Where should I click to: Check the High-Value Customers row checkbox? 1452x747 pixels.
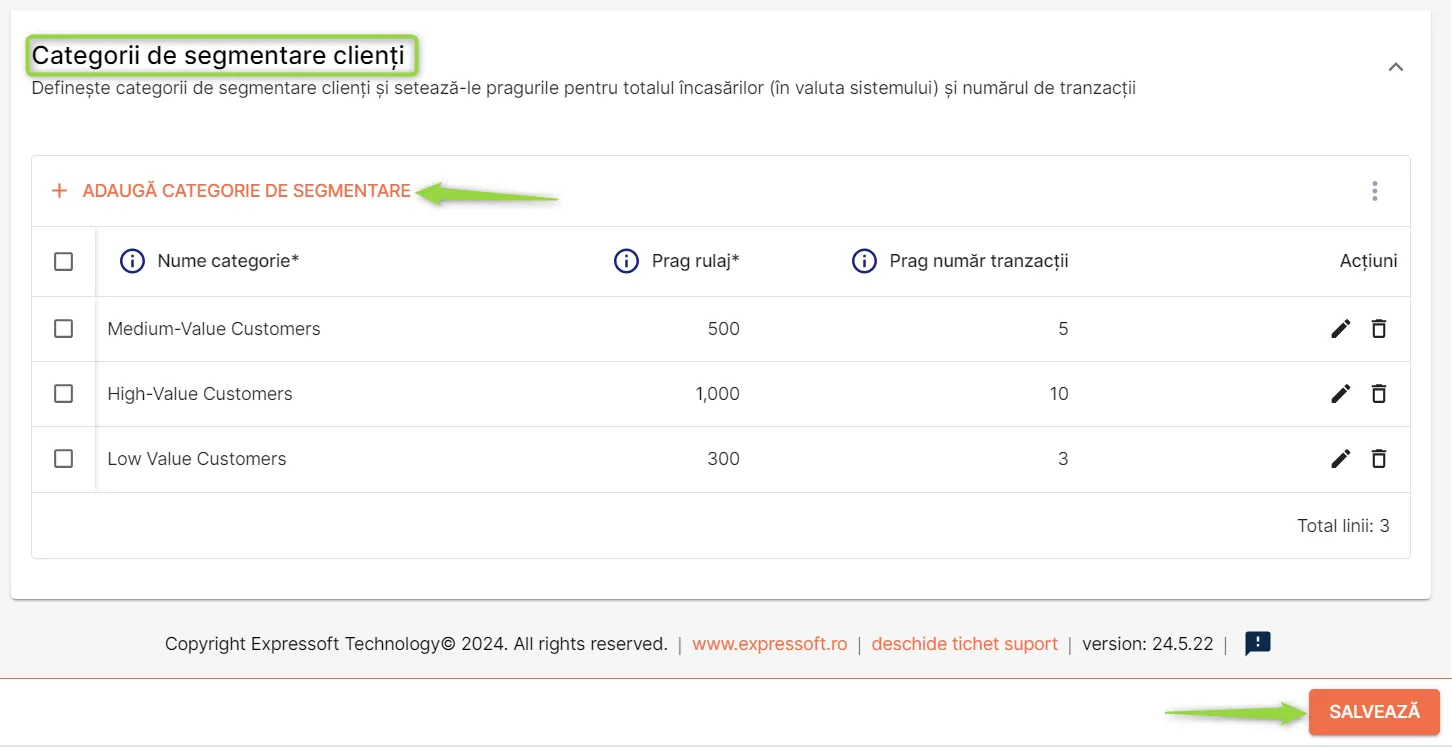(x=63, y=393)
